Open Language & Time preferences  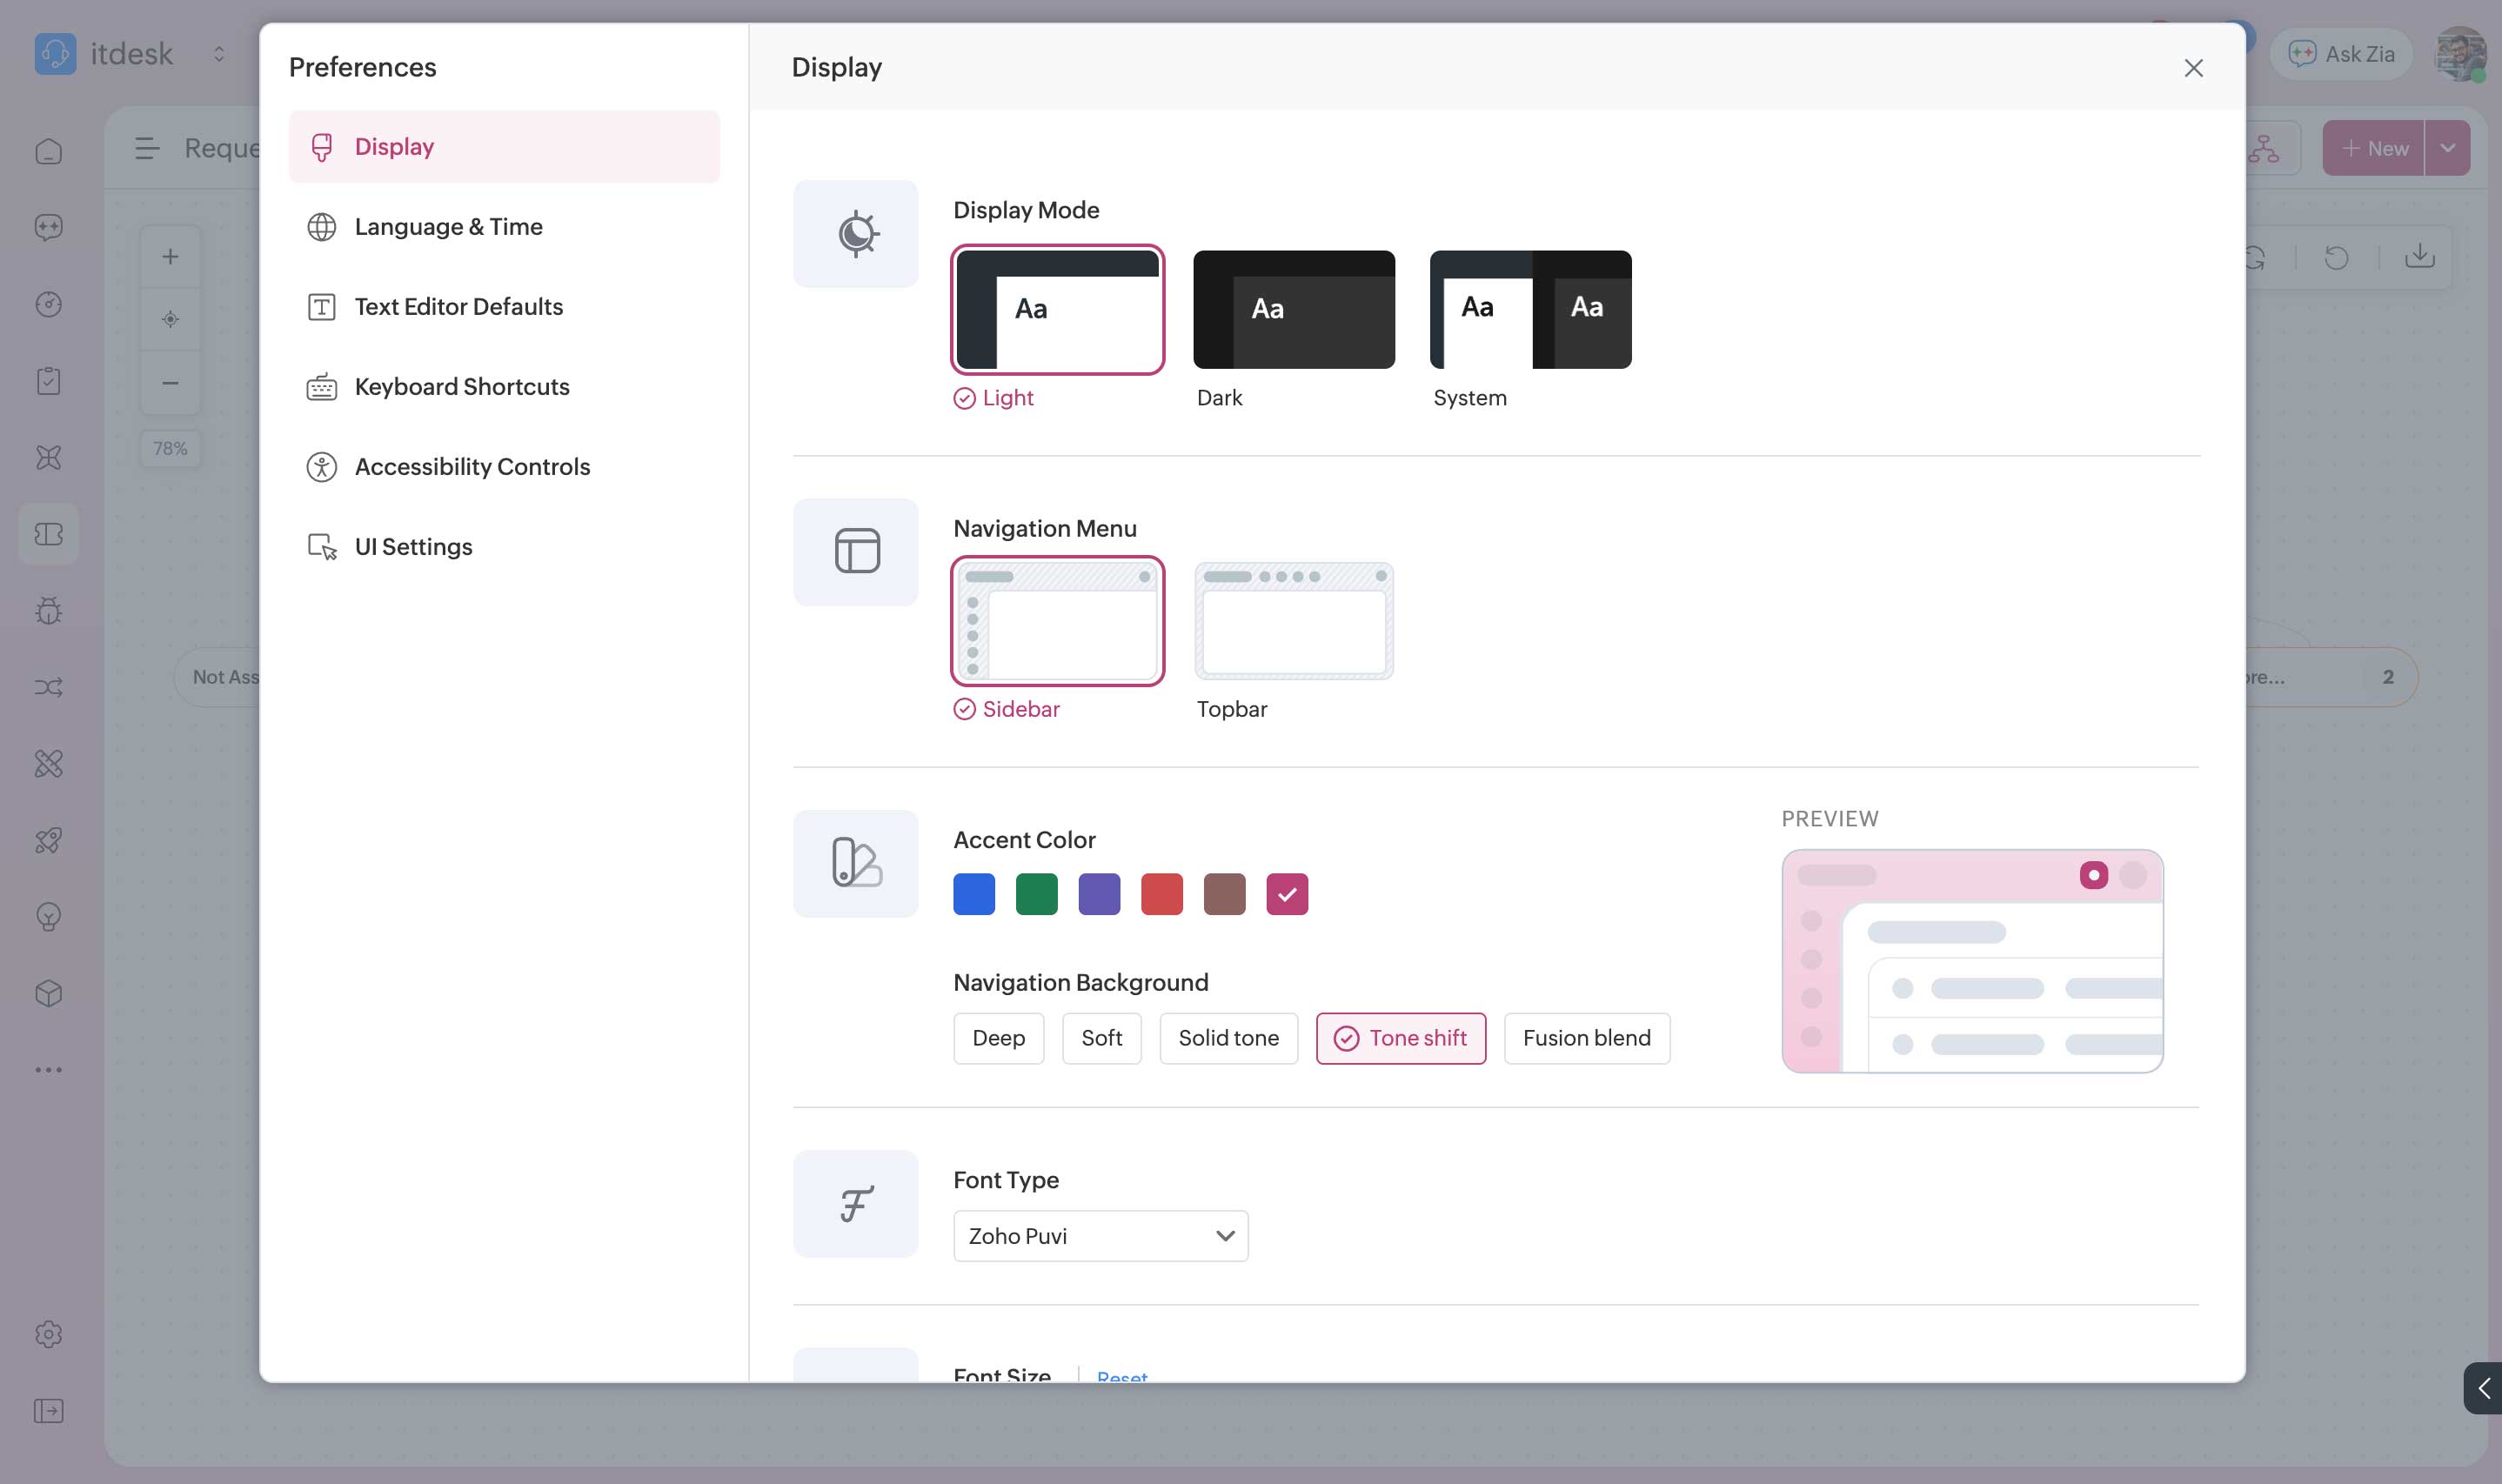click(x=504, y=227)
